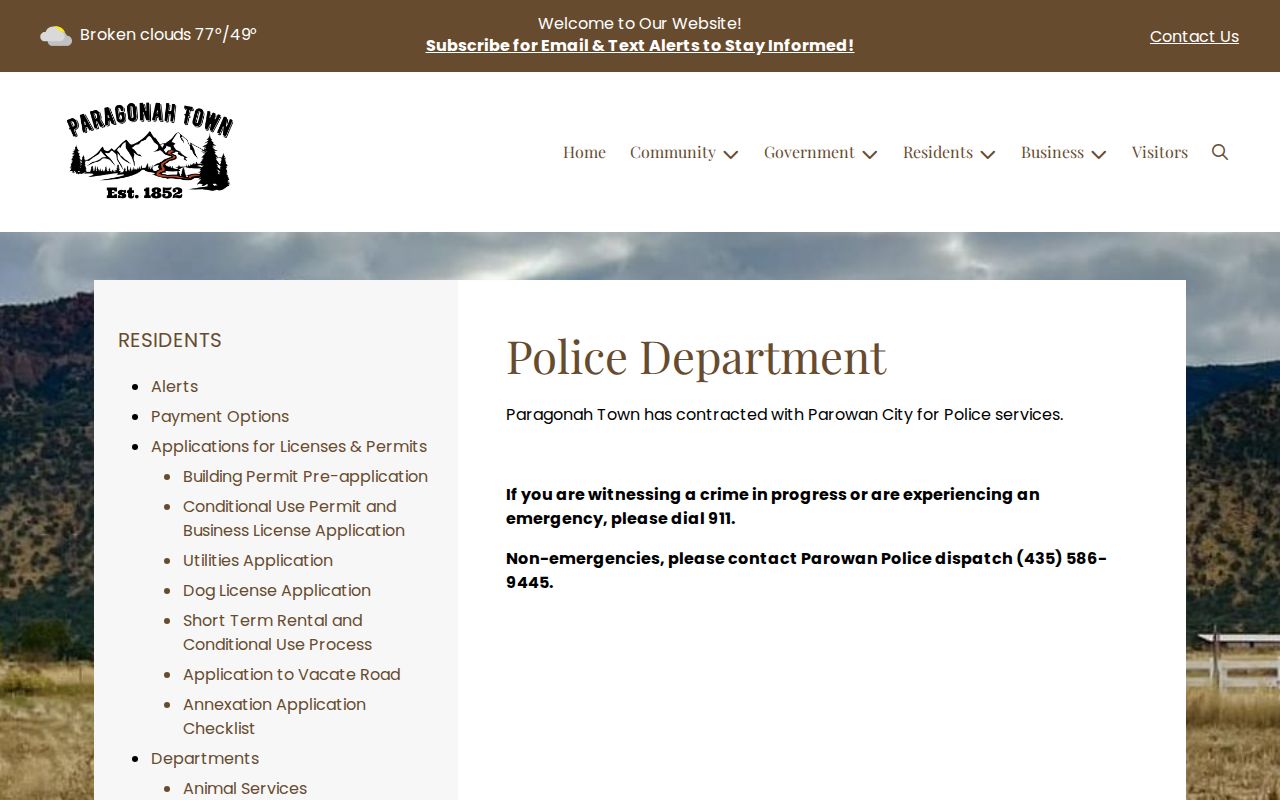The height and width of the screenshot is (800, 1280).
Task: Click the 'please dial 911' emergency paragraph
Action: (x=773, y=506)
